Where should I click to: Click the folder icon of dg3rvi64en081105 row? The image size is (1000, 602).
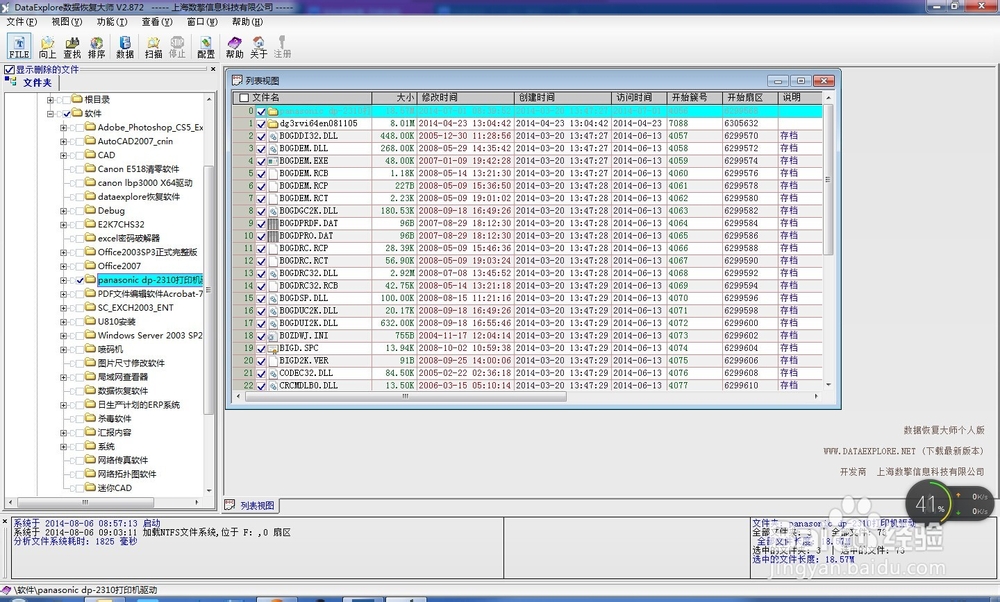273,124
